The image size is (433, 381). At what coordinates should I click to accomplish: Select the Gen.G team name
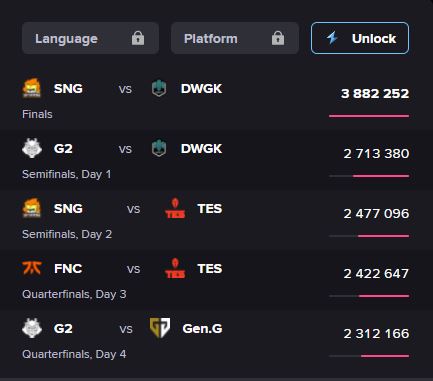click(202, 329)
